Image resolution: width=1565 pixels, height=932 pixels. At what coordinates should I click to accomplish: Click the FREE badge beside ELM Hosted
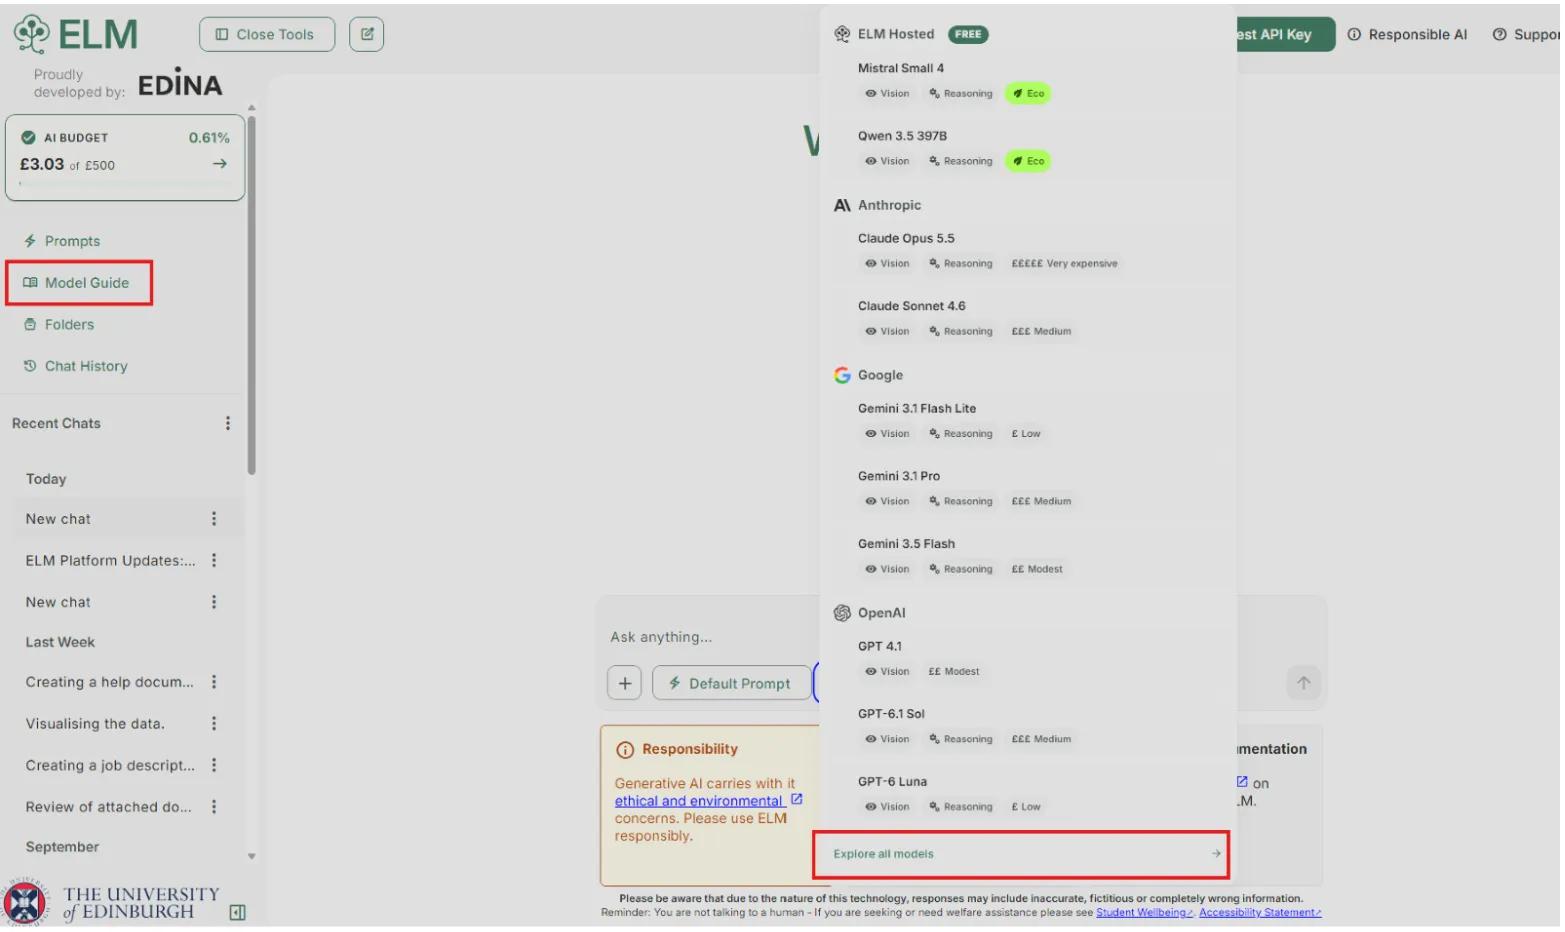coord(968,34)
